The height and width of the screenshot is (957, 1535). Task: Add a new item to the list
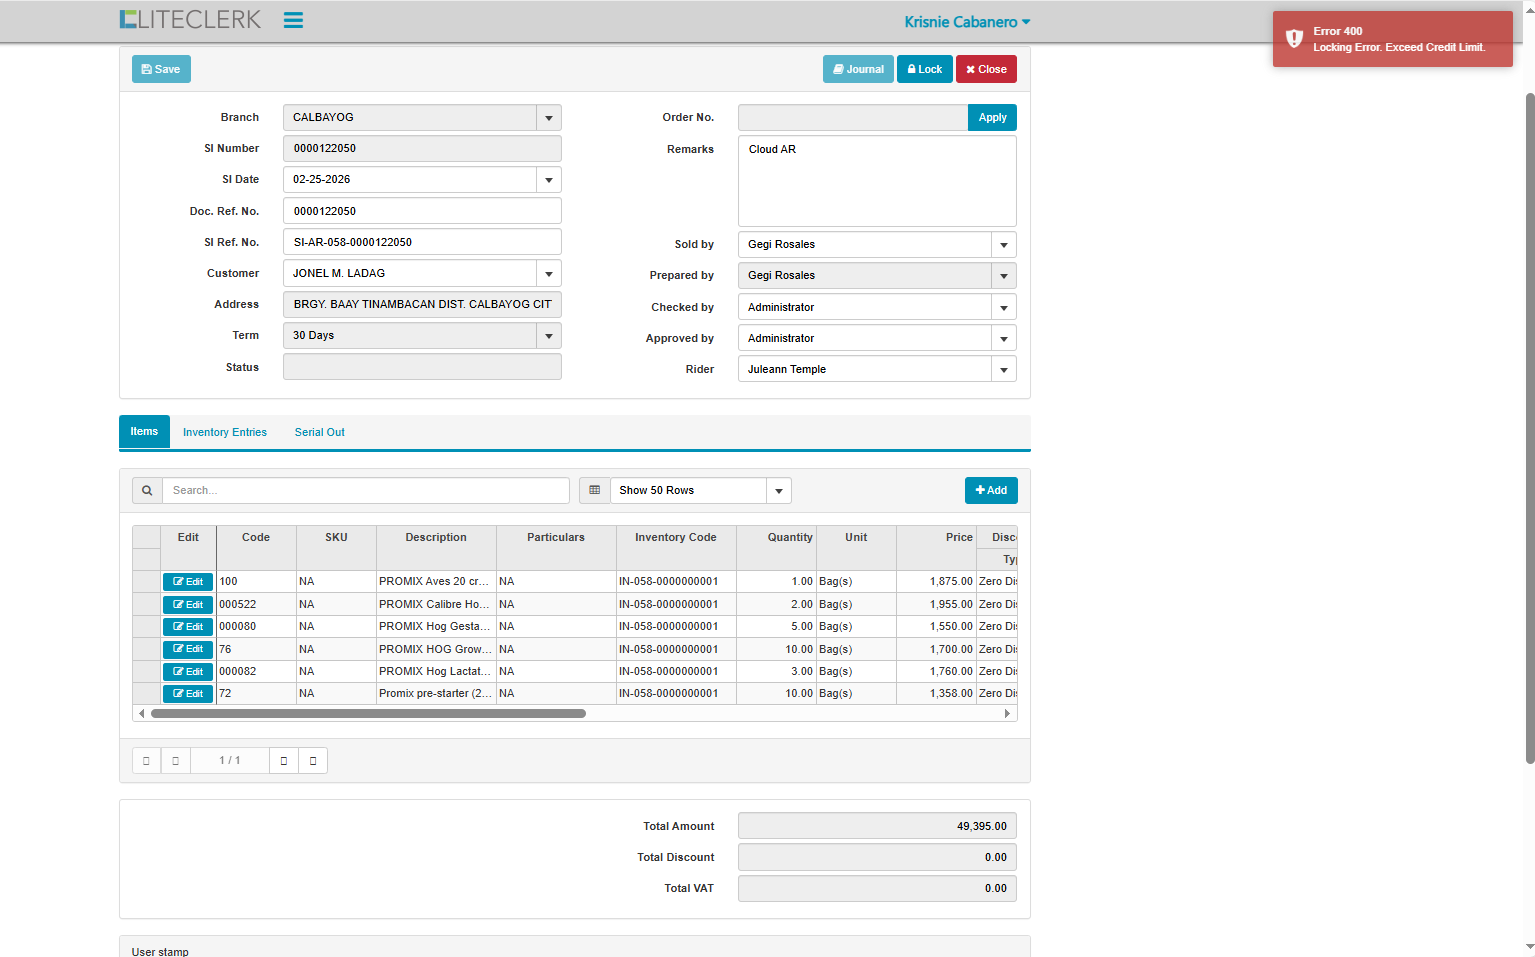(990, 490)
